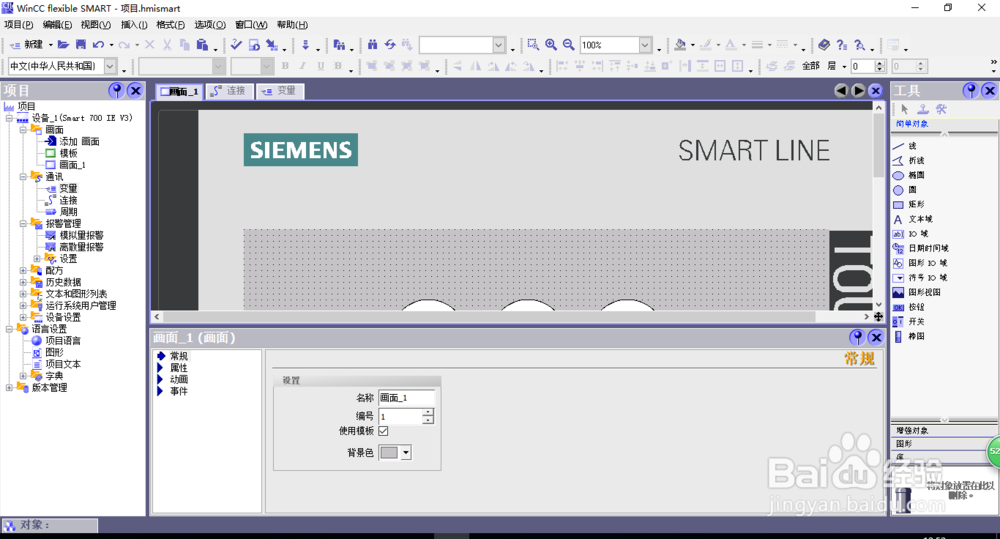The height and width of the screenshot is (539, 1000).
Task: Close the 工具 toolbox panel
Action: click(989, 91)
